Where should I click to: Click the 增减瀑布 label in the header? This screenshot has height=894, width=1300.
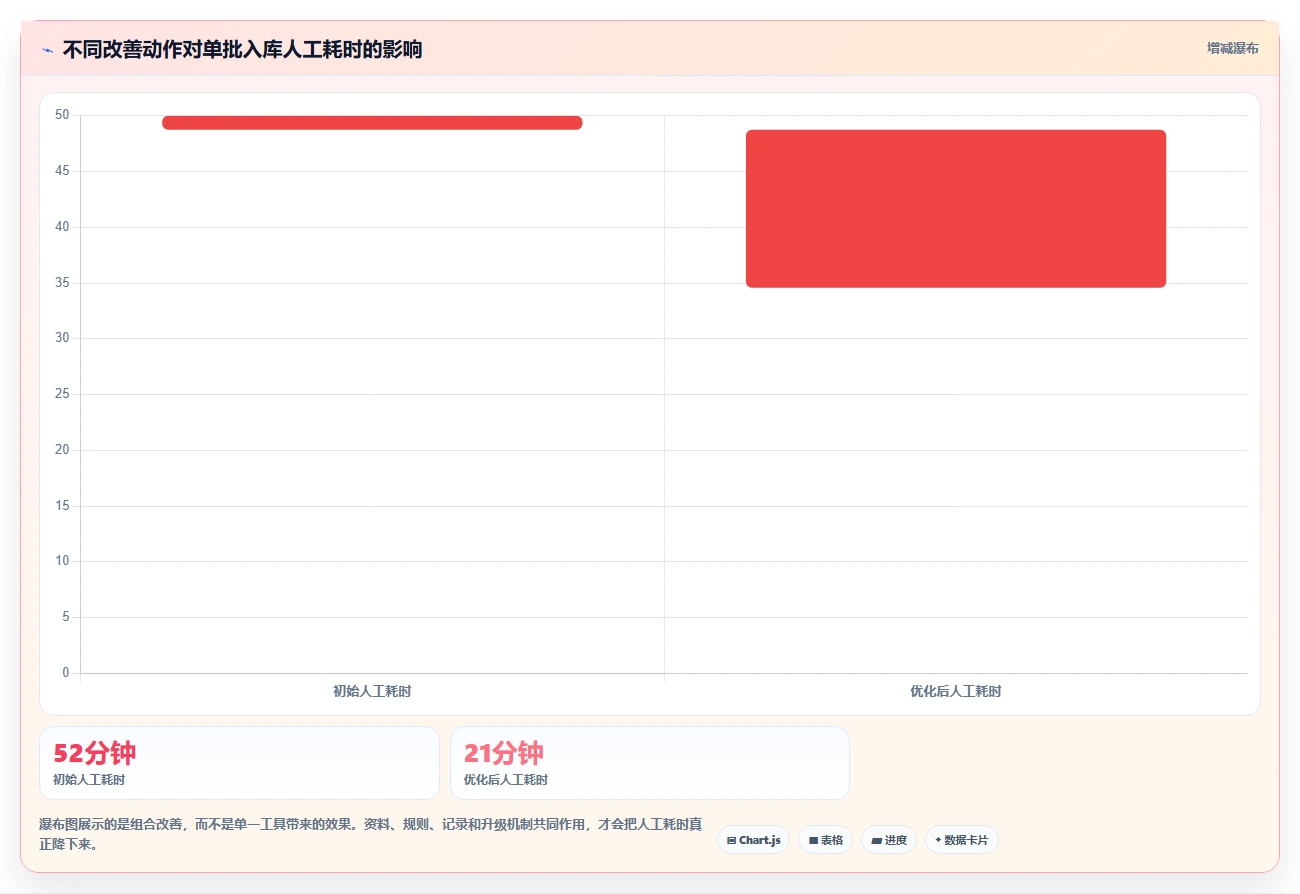[x=1232, y=48]
